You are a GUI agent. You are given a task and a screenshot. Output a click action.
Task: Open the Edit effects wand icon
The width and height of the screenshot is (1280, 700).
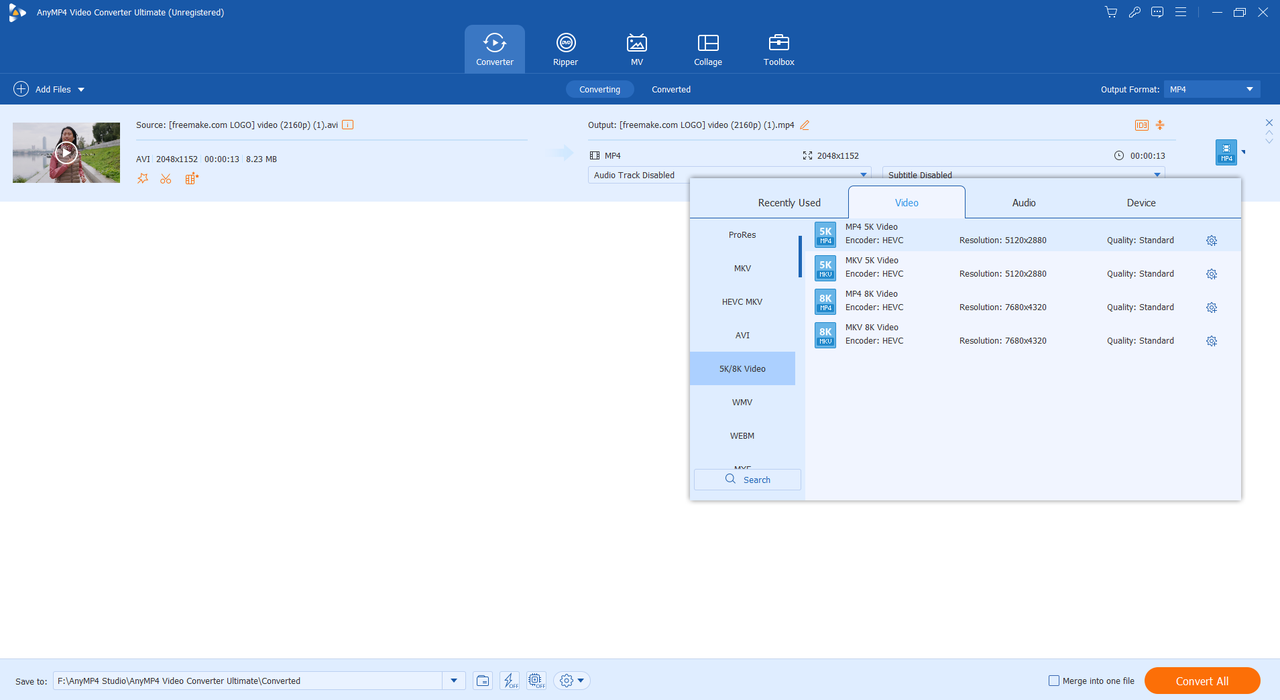click(x=142, y=179)
